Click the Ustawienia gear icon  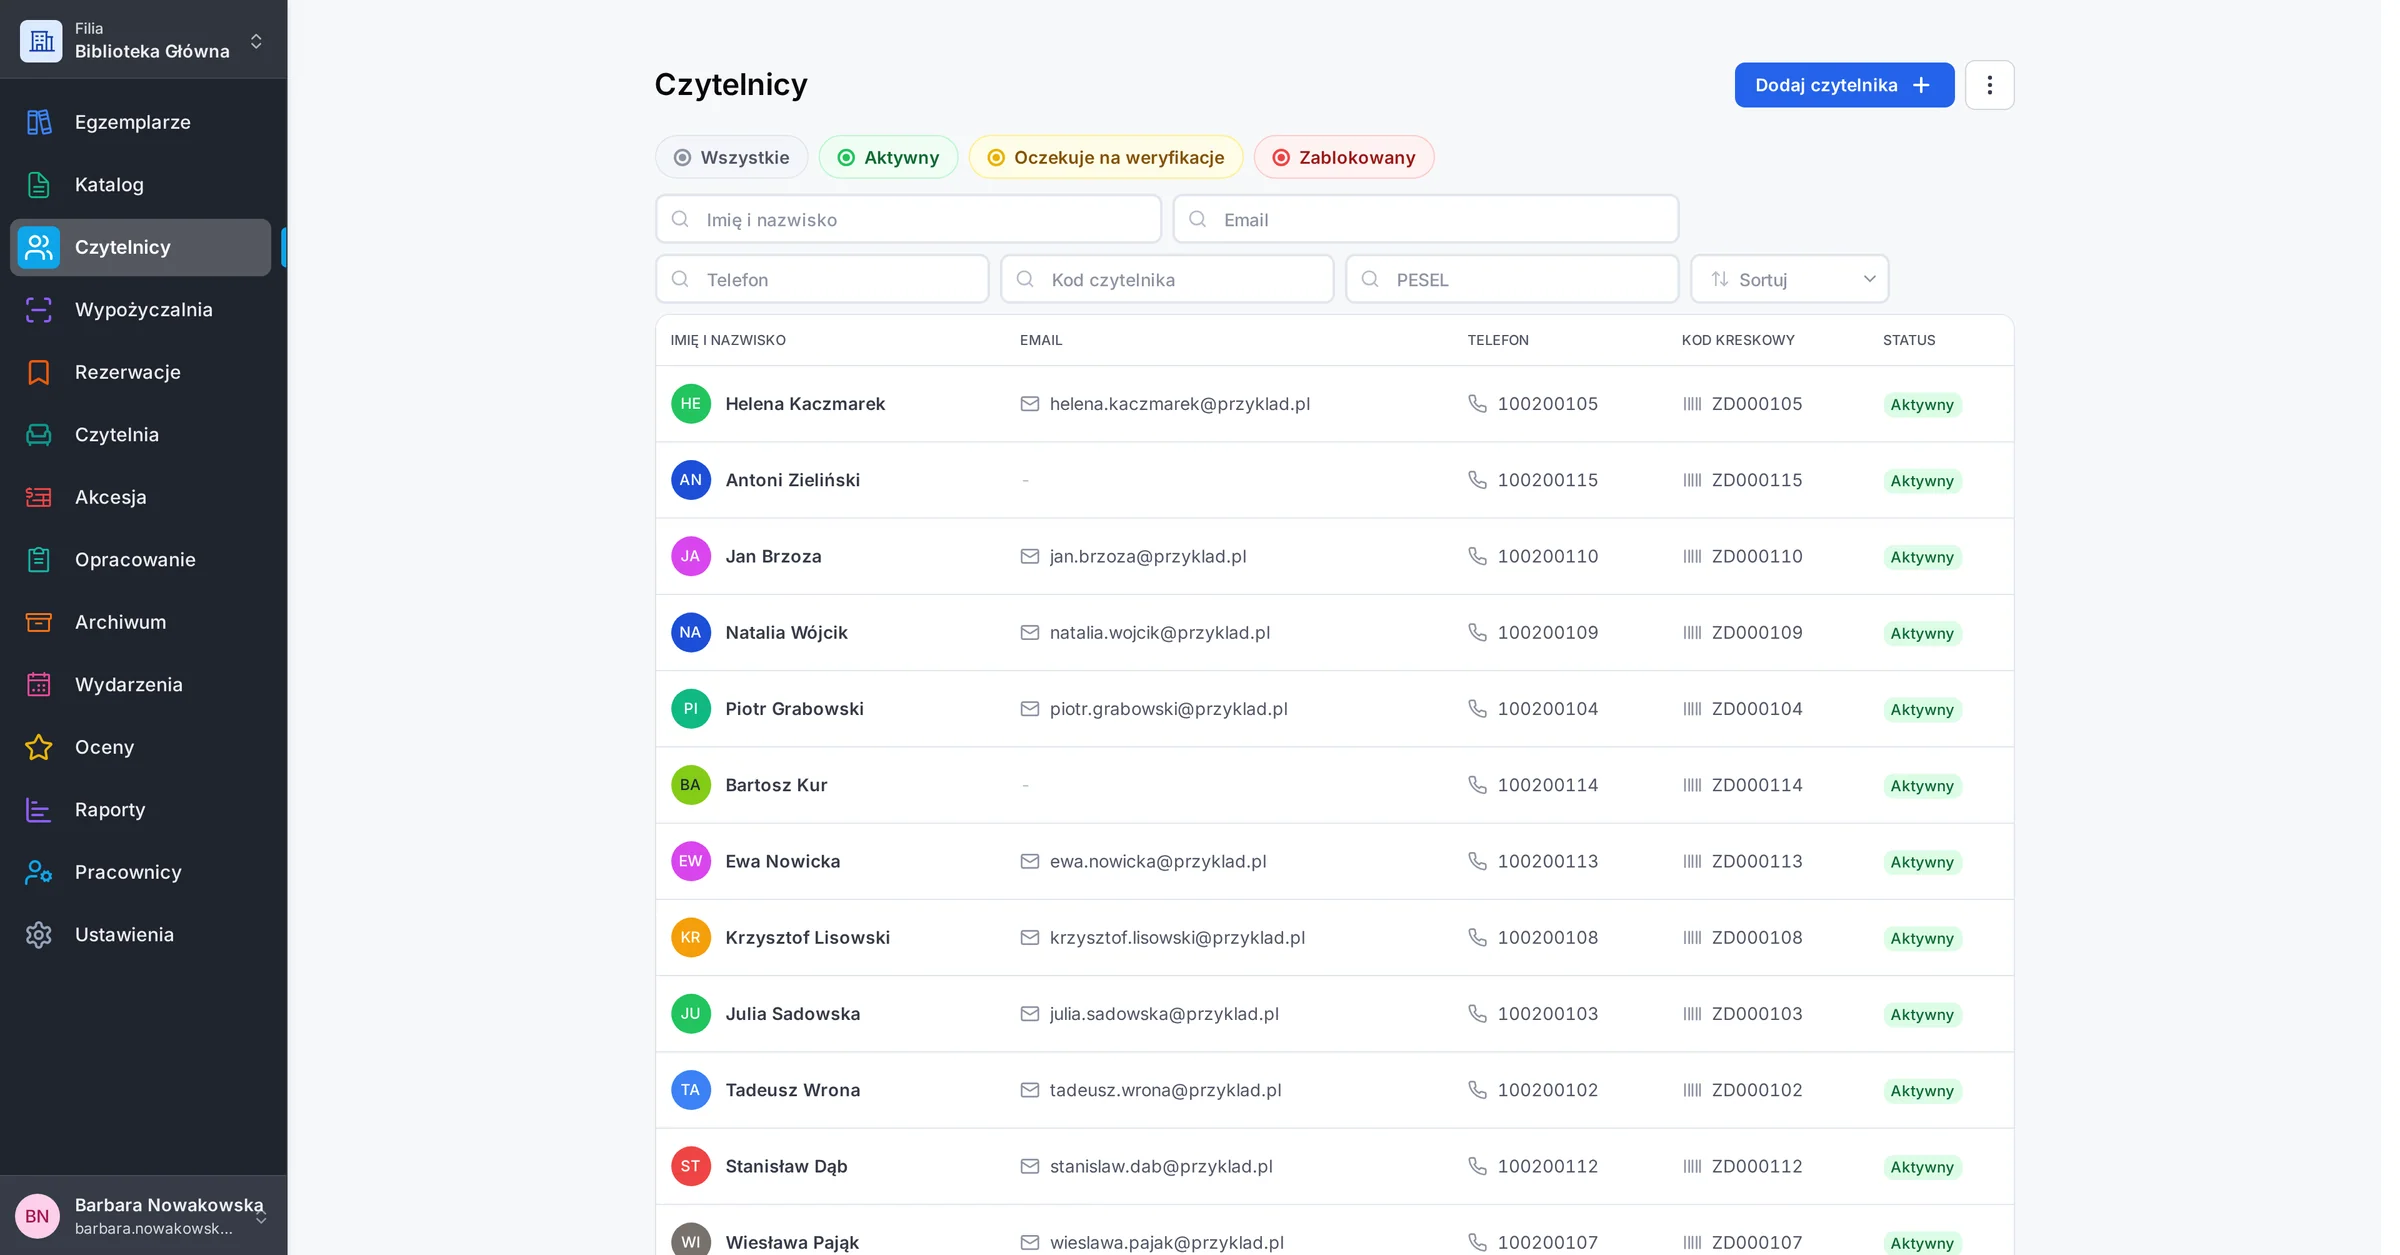tap(38, 935)
